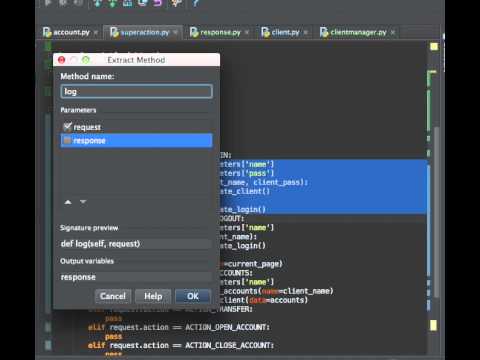Open settings via toolbar wrench icon
Screen dimensions: 480x360
(177, 3)
